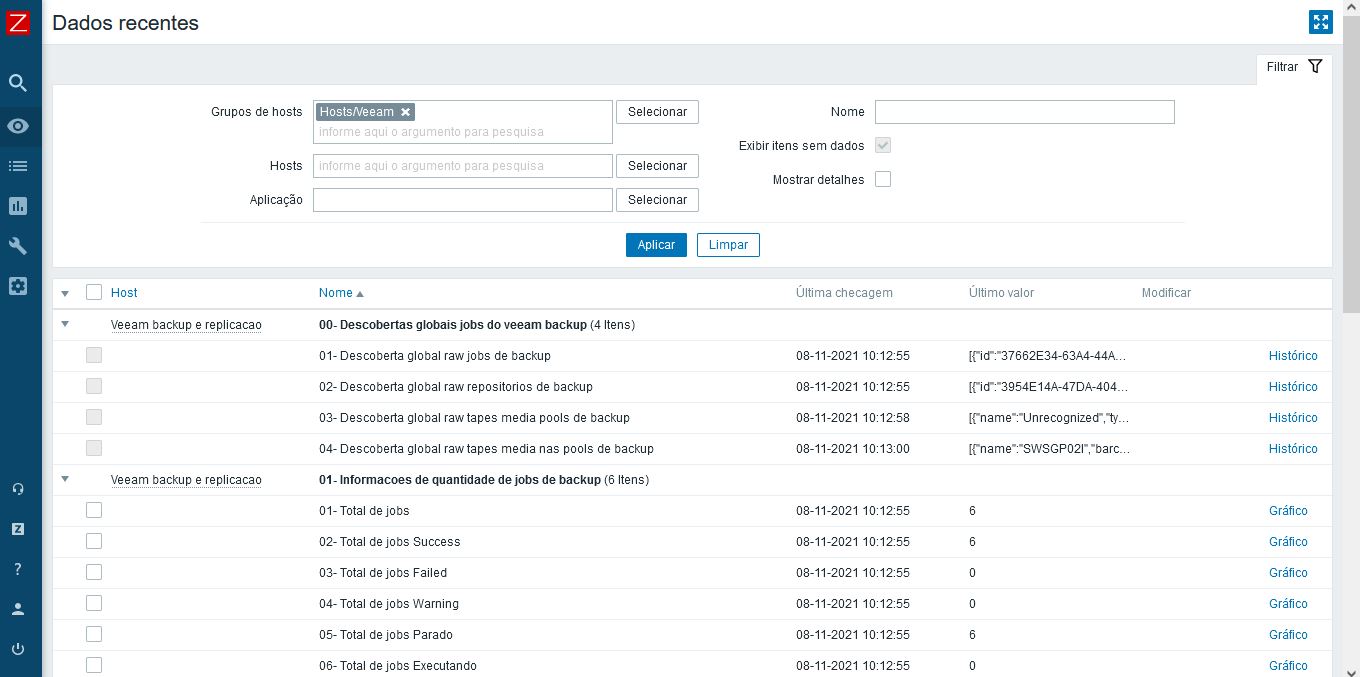
Task: Select text '01- Descoberta global raw jobs de backup'
Action: point(435,356)
